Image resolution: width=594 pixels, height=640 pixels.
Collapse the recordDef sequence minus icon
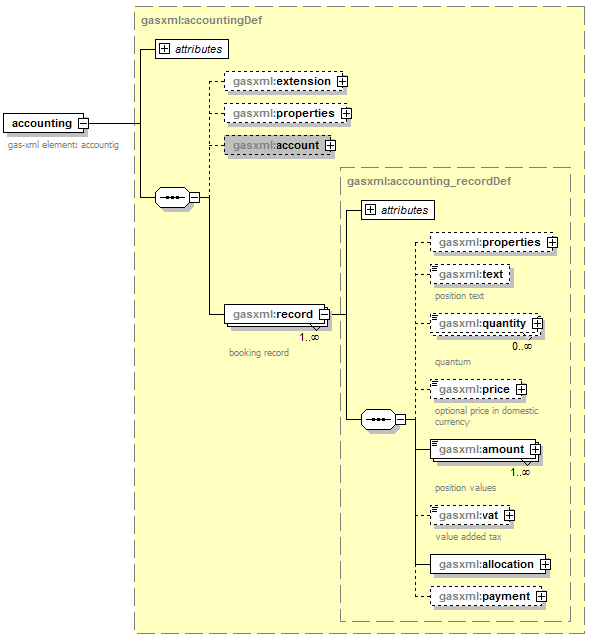point(400,419)
